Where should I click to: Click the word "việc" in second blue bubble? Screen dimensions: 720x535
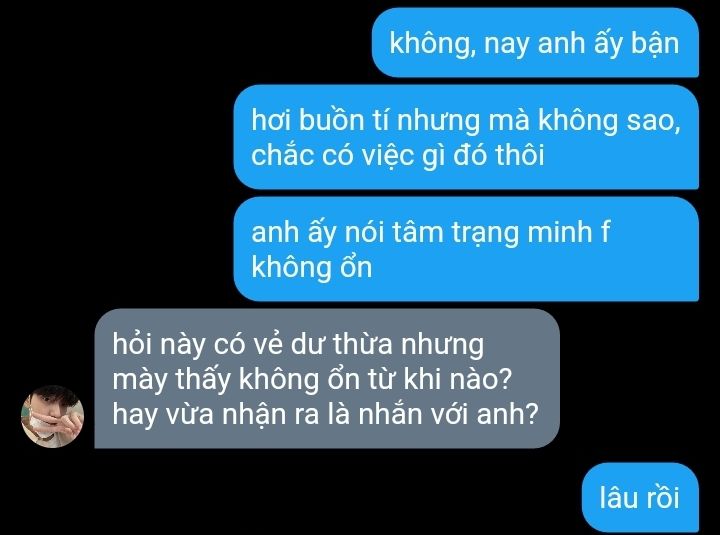point(382,155)
